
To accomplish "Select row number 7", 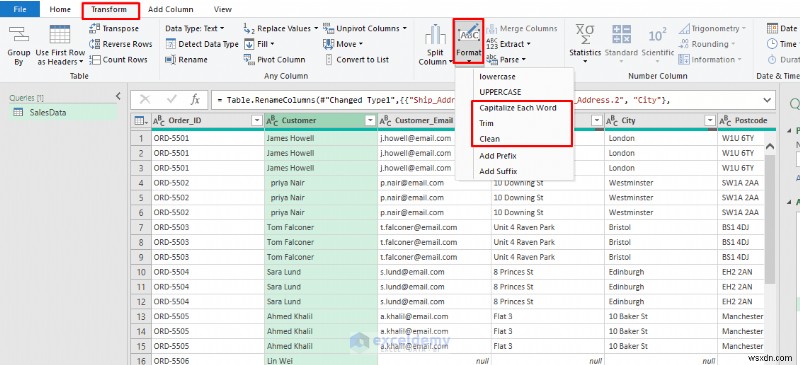I will [140, 227].
